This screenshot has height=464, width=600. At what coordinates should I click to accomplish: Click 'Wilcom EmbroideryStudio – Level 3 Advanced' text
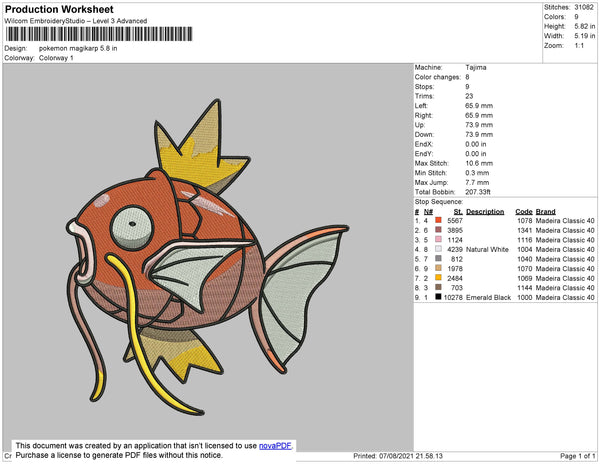point(76,21)
